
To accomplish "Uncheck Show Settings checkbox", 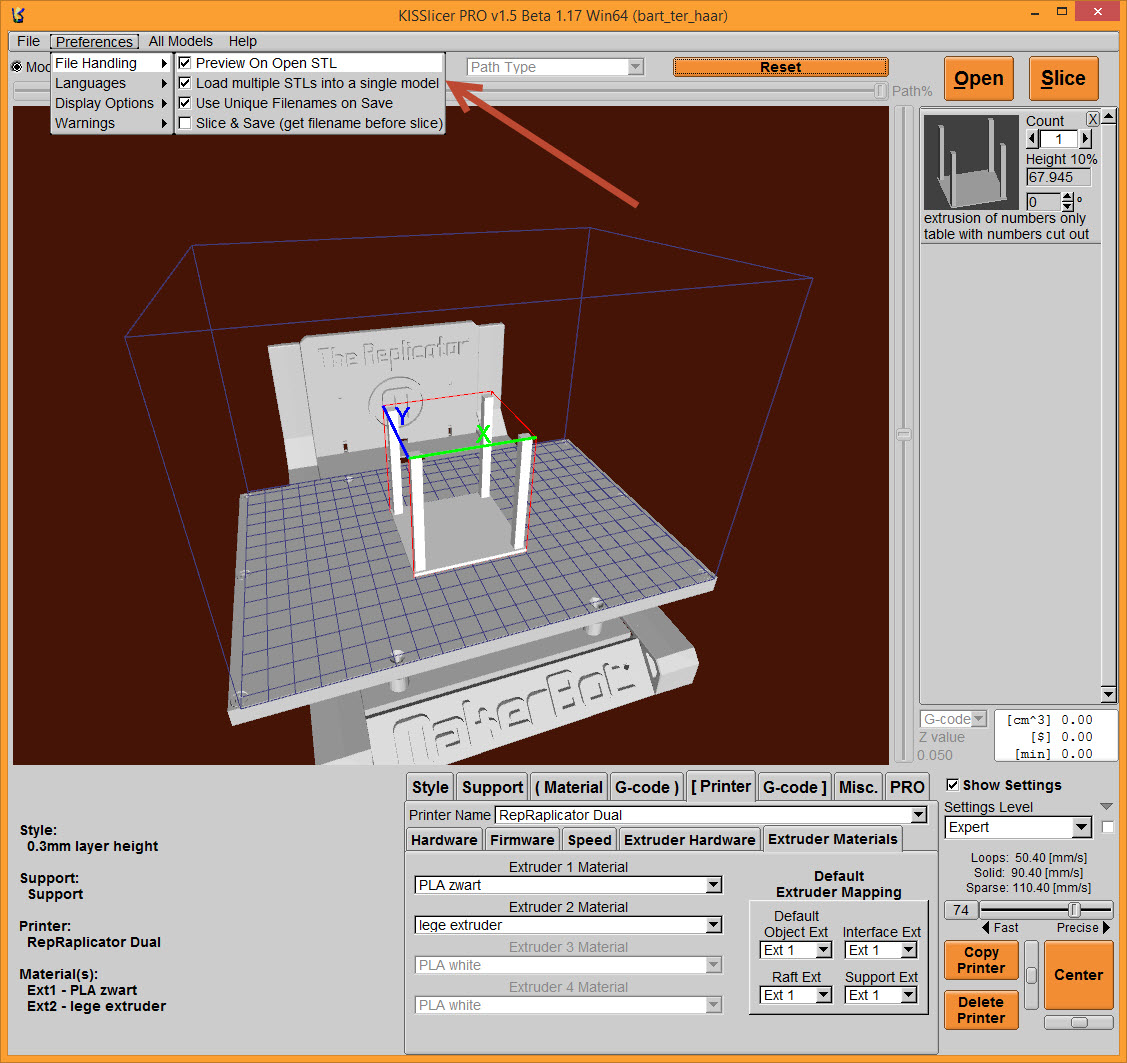I will 952,785.
